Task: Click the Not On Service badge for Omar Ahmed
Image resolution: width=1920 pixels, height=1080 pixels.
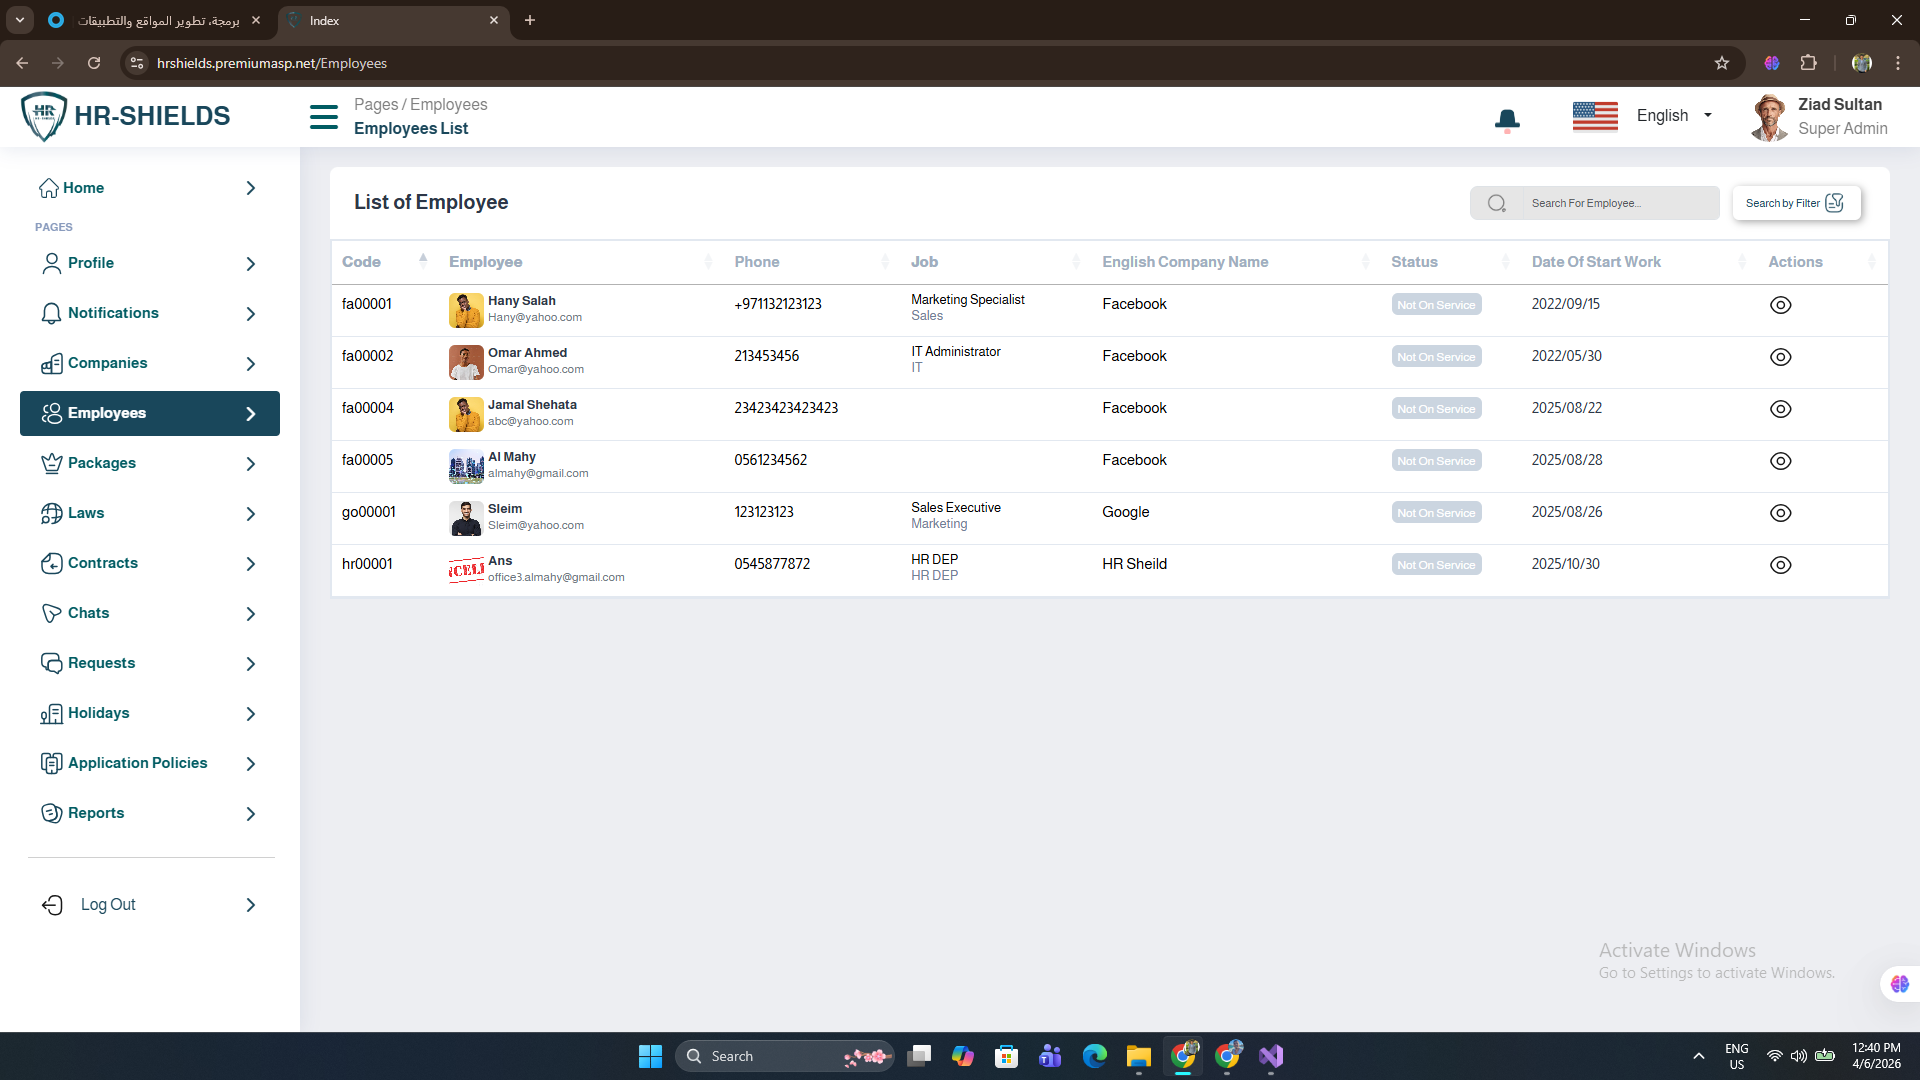Action: [1435, 357]
